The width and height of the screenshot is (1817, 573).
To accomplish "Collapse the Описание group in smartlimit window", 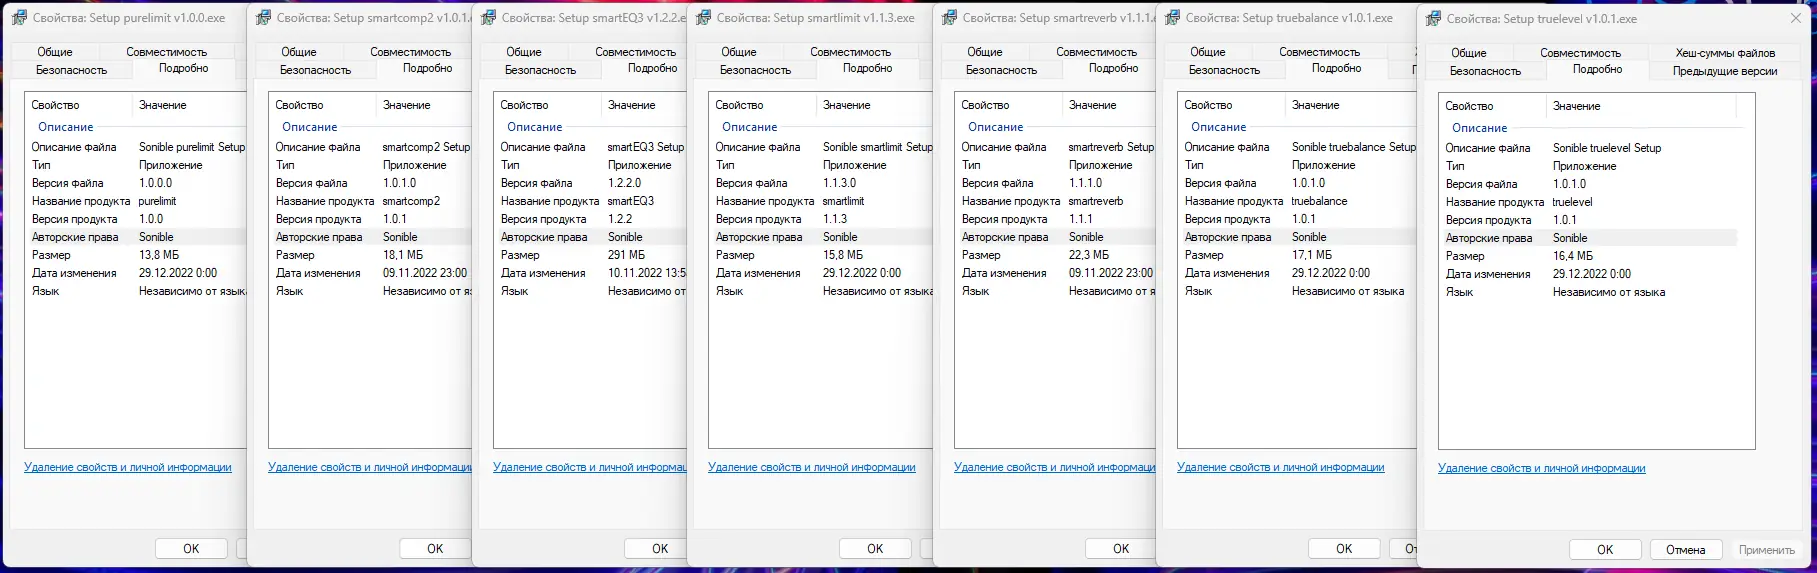I will (749, 127).
